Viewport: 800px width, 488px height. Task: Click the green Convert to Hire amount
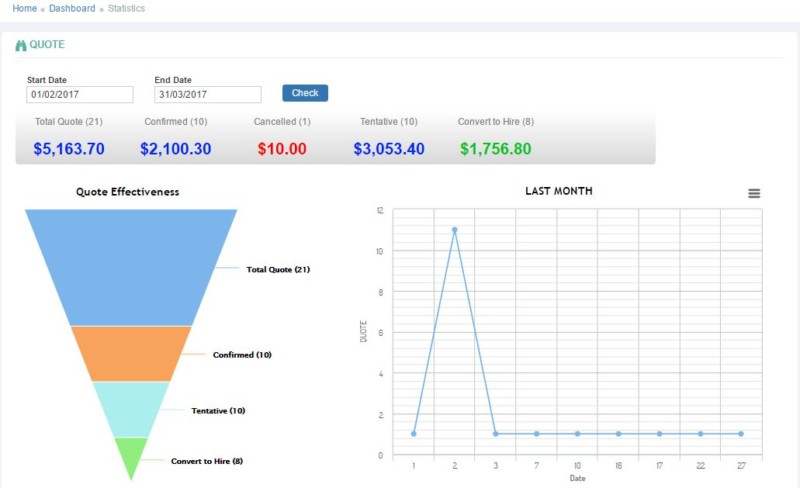[x=496, y=149]
